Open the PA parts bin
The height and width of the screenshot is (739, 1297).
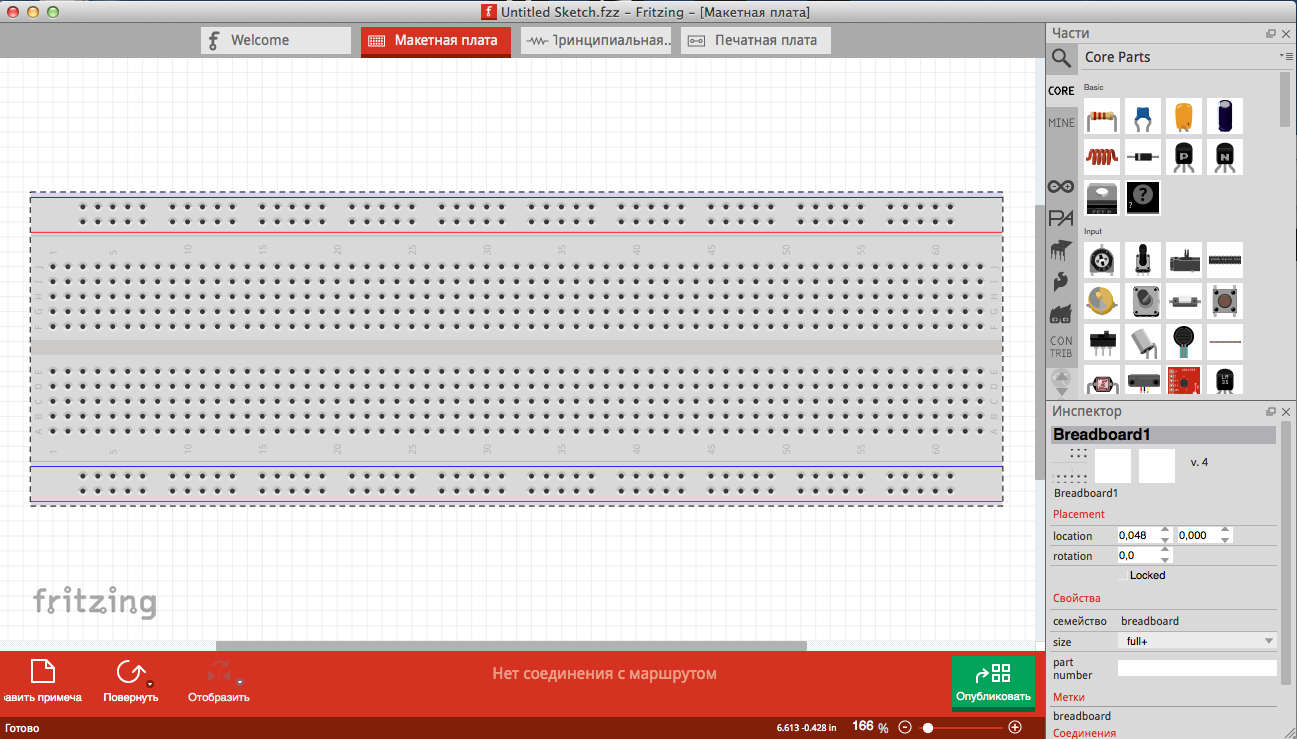pos(1061,218)
